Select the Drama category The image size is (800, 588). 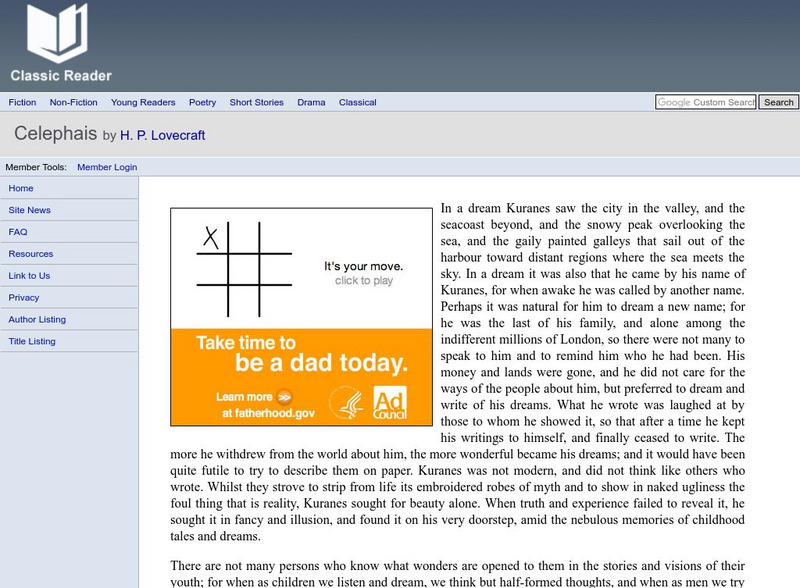311,102
